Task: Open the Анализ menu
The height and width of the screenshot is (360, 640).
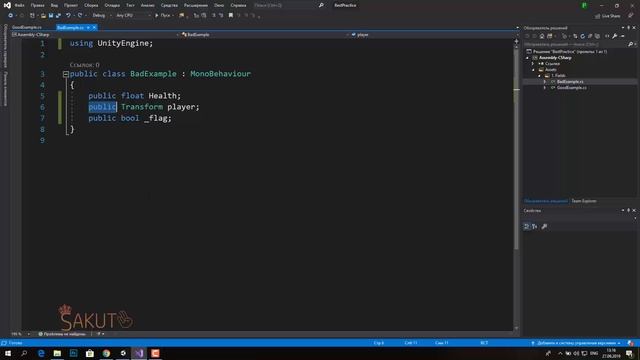Action: [147, 5]
